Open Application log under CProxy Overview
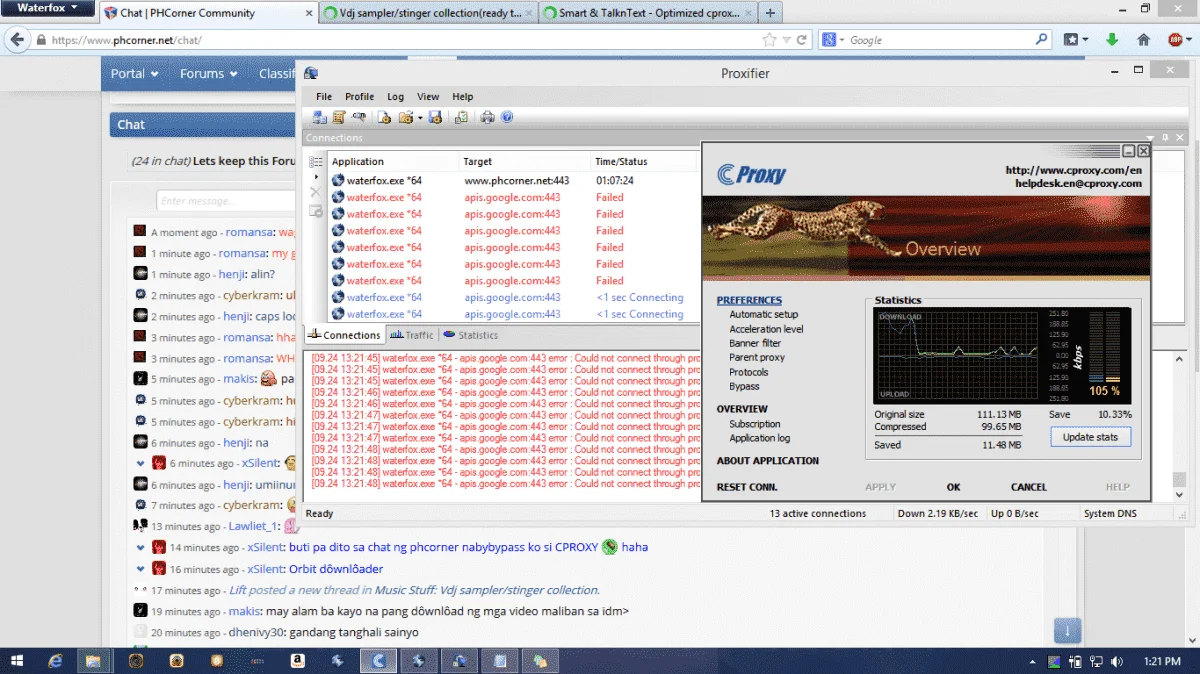This screenshot has width=1200, height=674. tap(759, 438)
